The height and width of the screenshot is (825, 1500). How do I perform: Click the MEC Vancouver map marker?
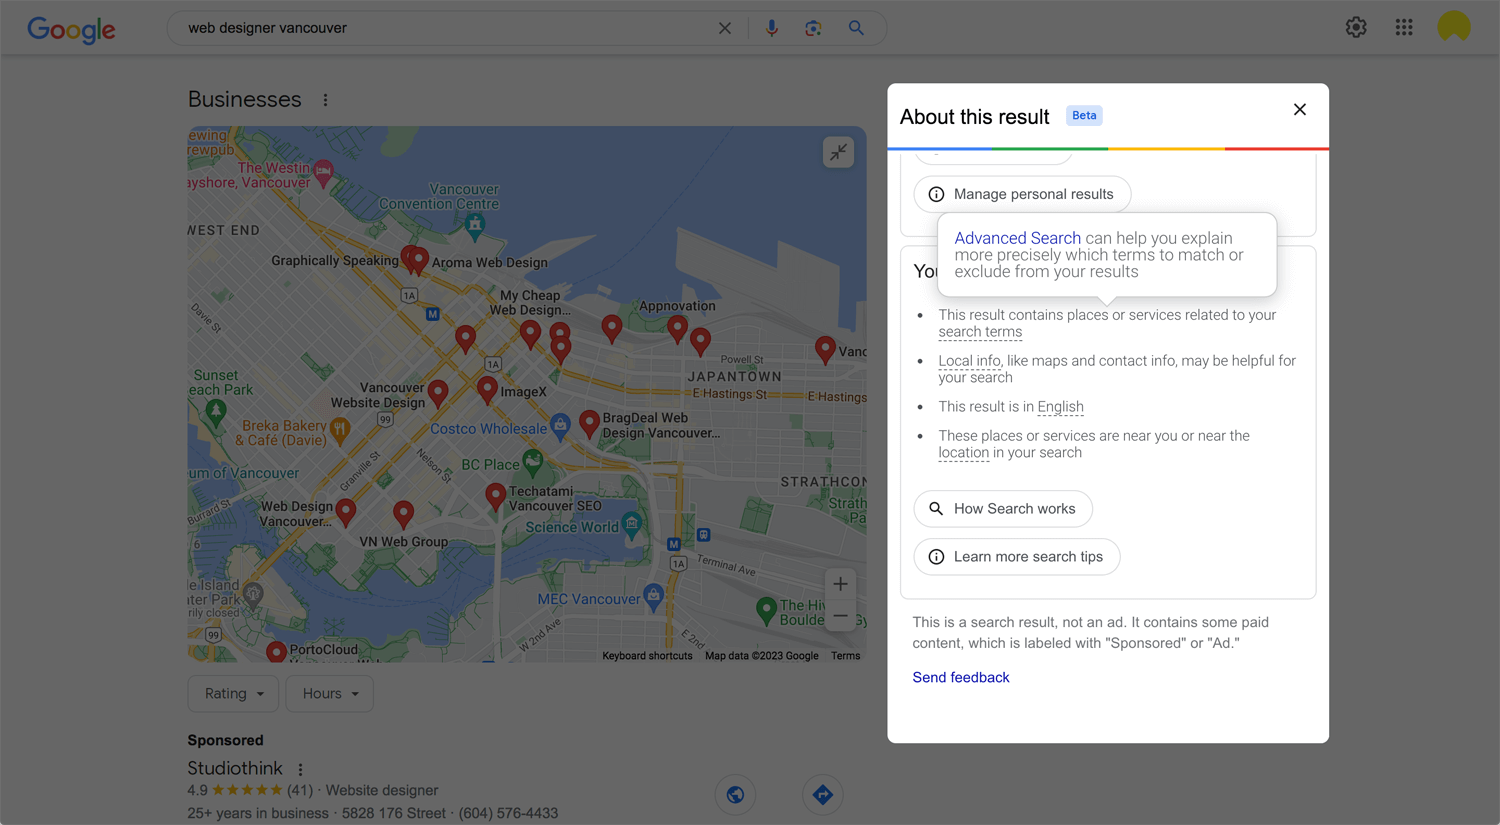(x=653, y=595)
